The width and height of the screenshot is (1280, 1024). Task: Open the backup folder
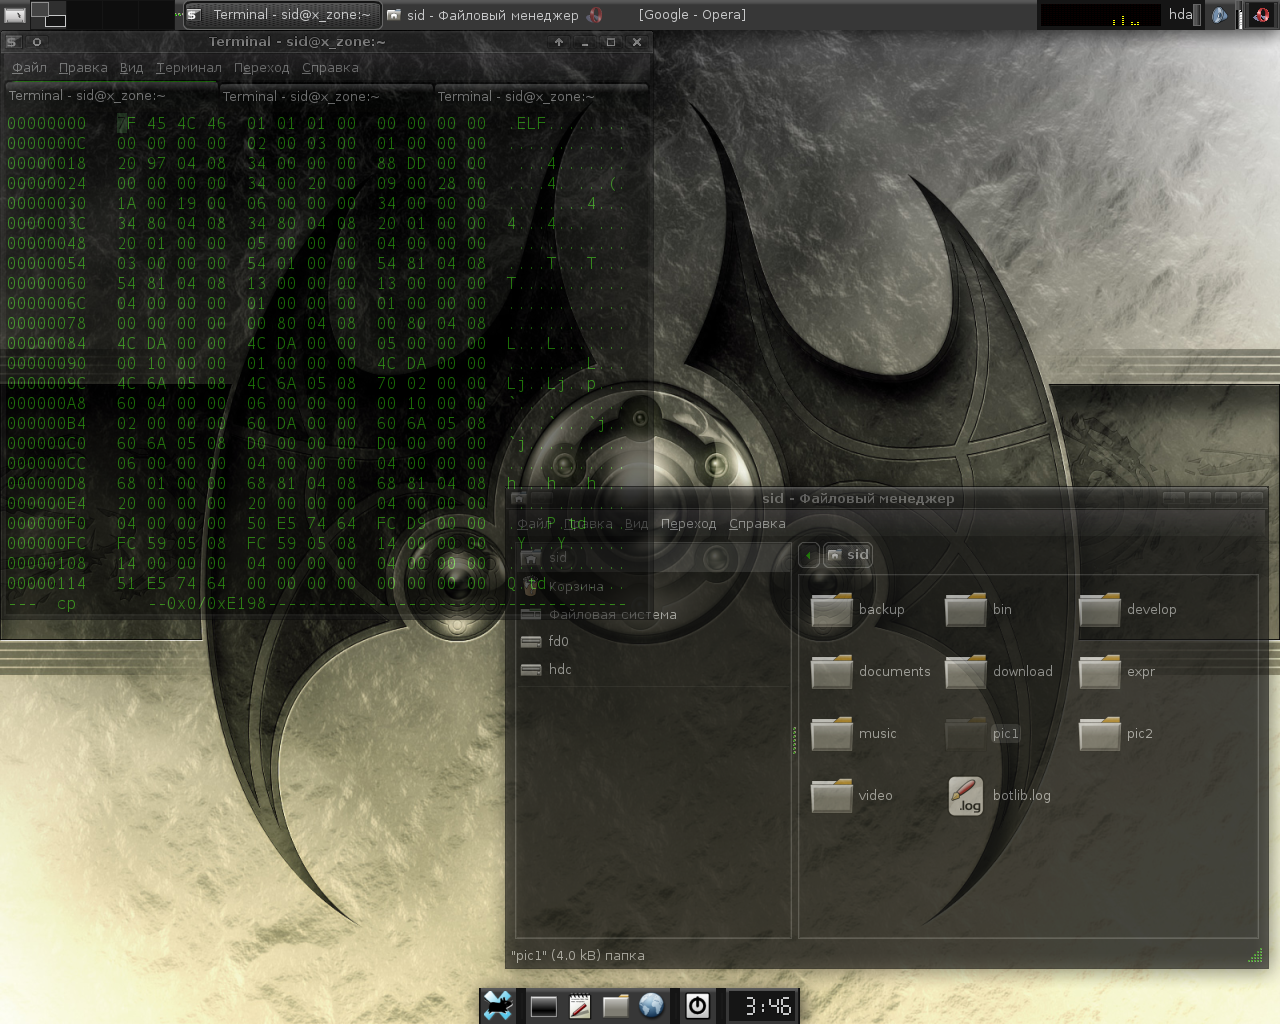[857, 610]
